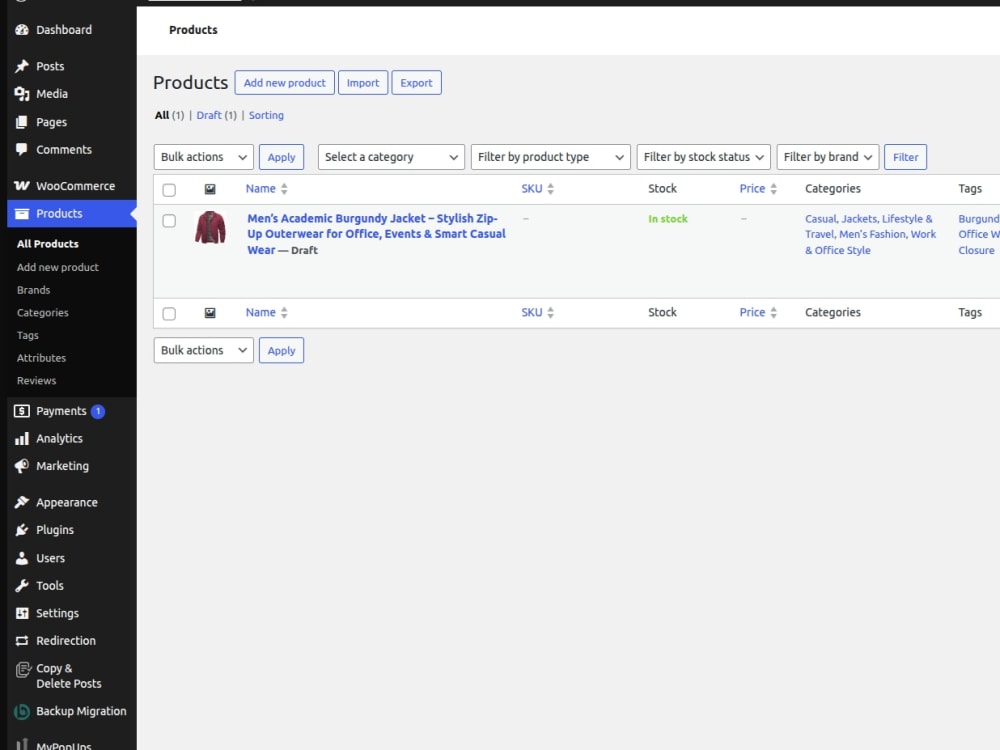Click the Plugins plug icon
The image size is (1000, 750).
(22, 530)
